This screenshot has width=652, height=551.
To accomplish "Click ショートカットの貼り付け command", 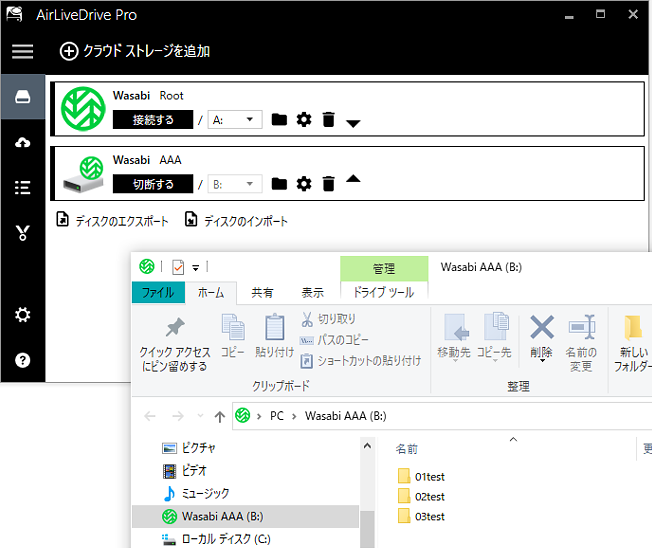I will coord(360,361).
